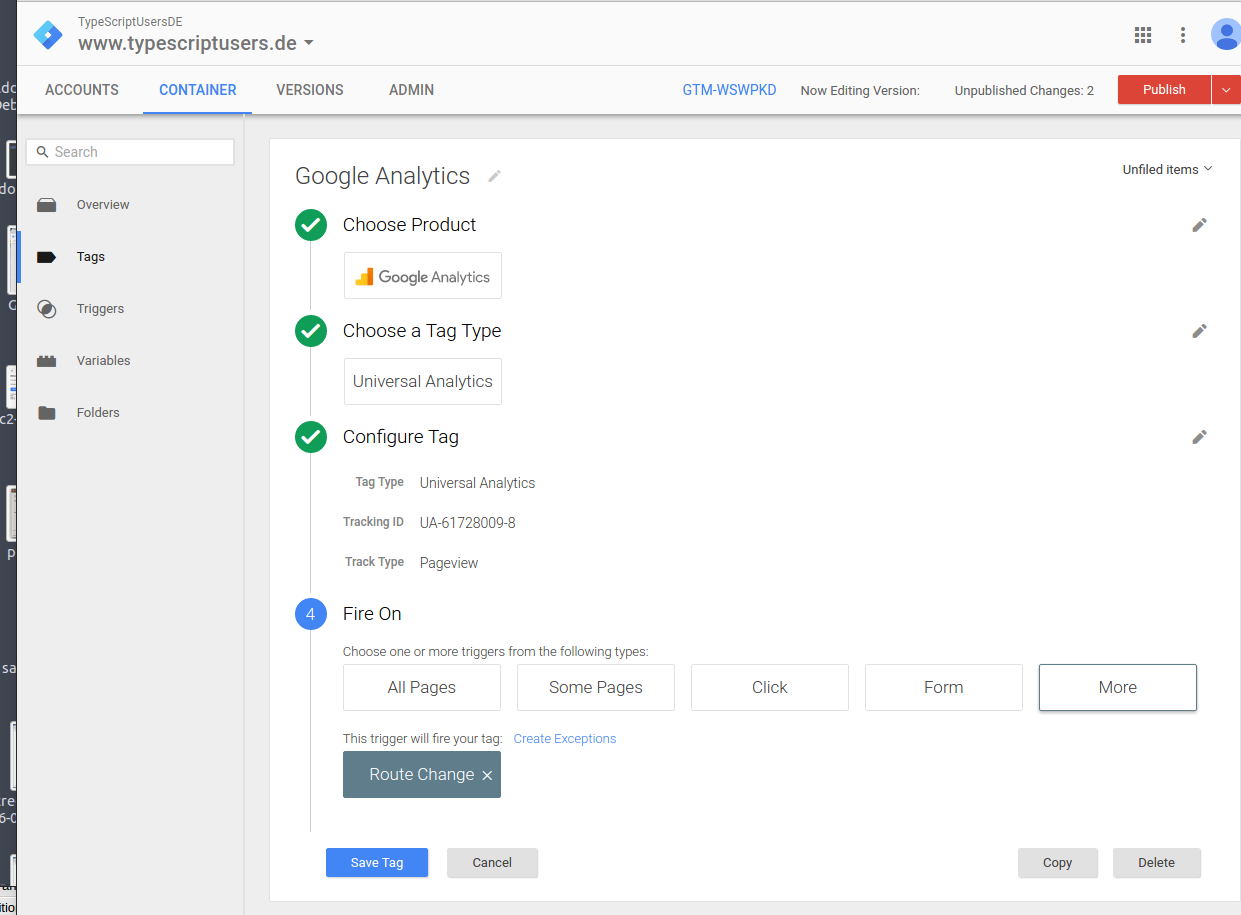Click the Google Tag Manager logo

click(x=48, y=34)
